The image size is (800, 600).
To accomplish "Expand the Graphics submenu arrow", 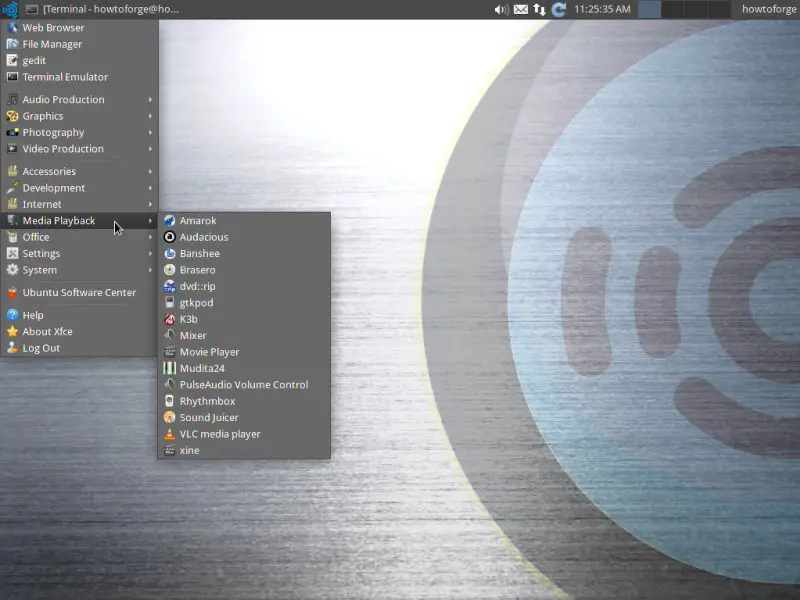I will 150,116.
